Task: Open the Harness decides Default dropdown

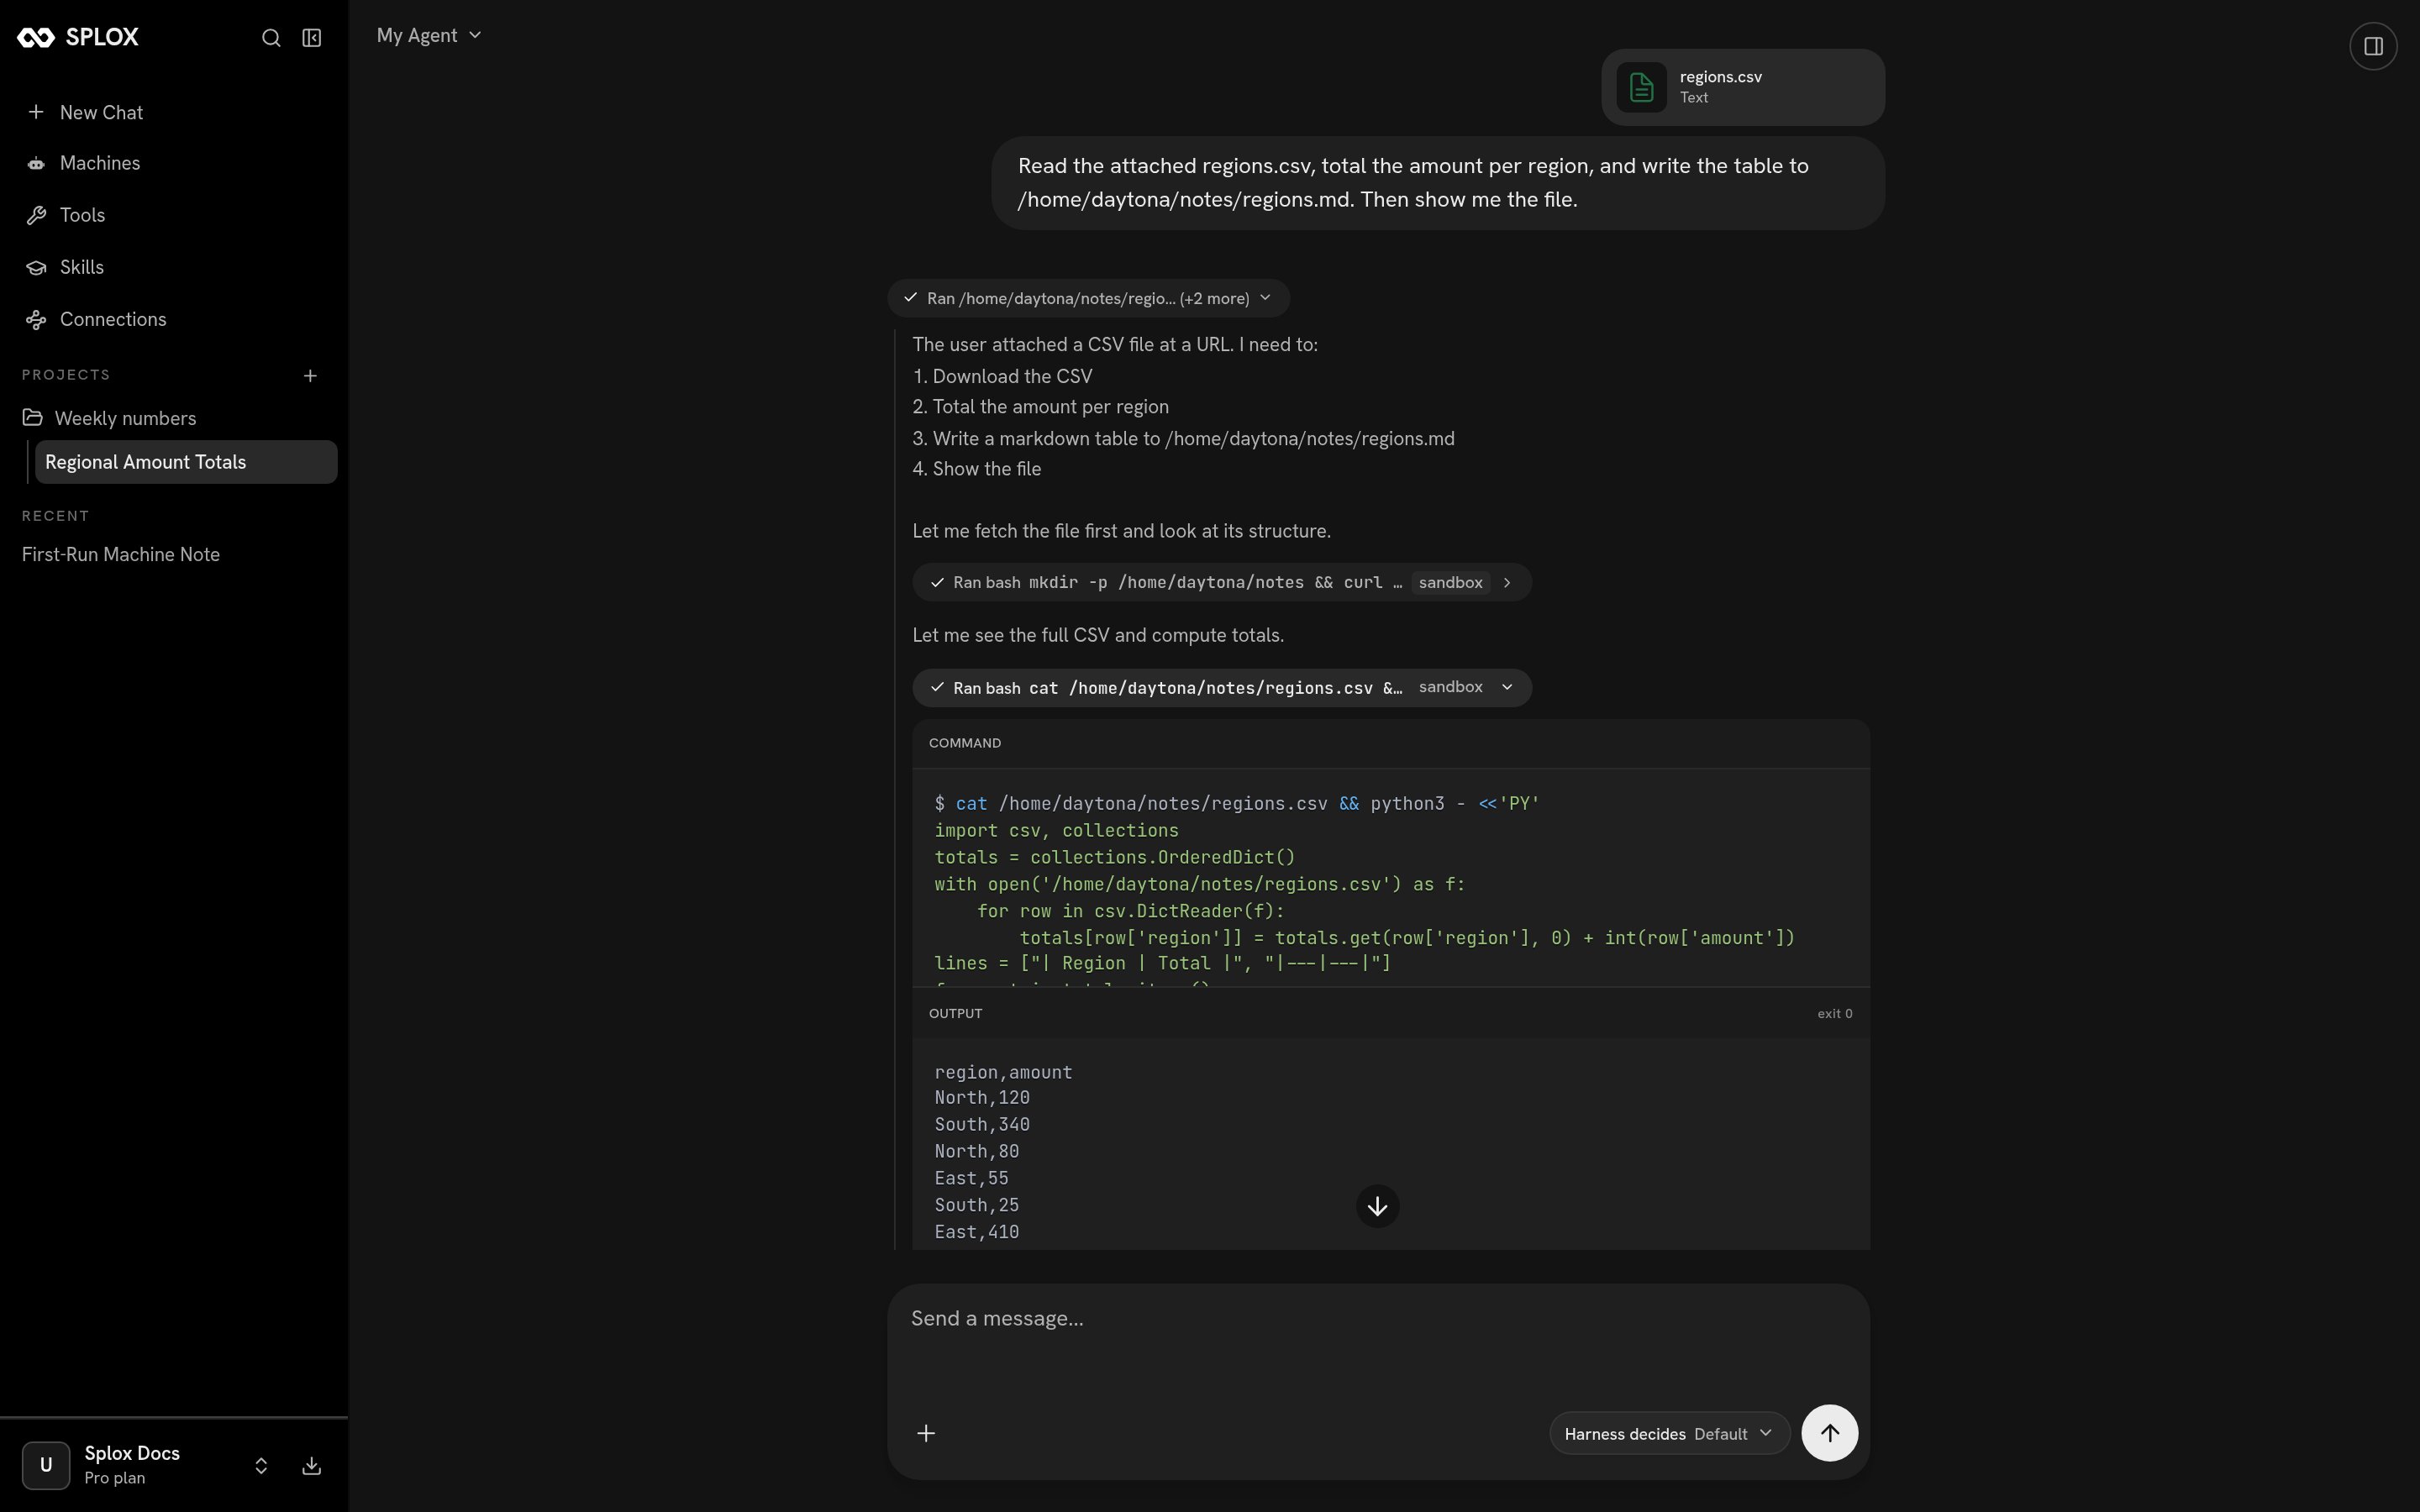Action: click(1668, 1433)
